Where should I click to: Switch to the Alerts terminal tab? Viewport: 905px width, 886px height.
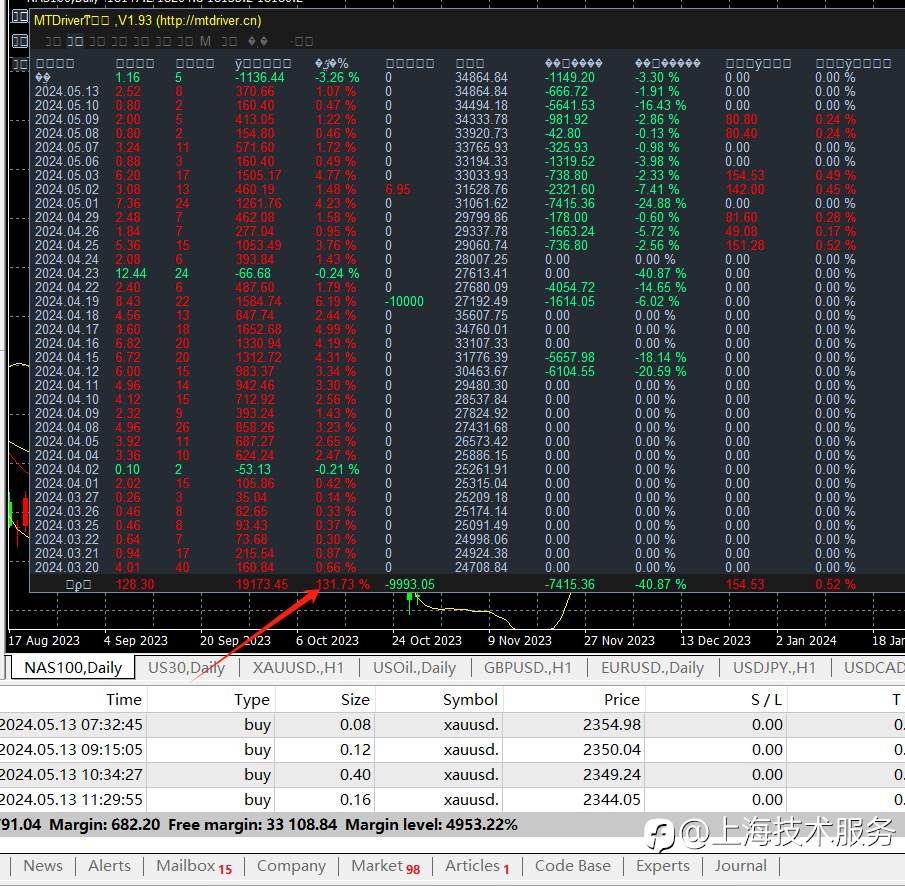(109, 866)
